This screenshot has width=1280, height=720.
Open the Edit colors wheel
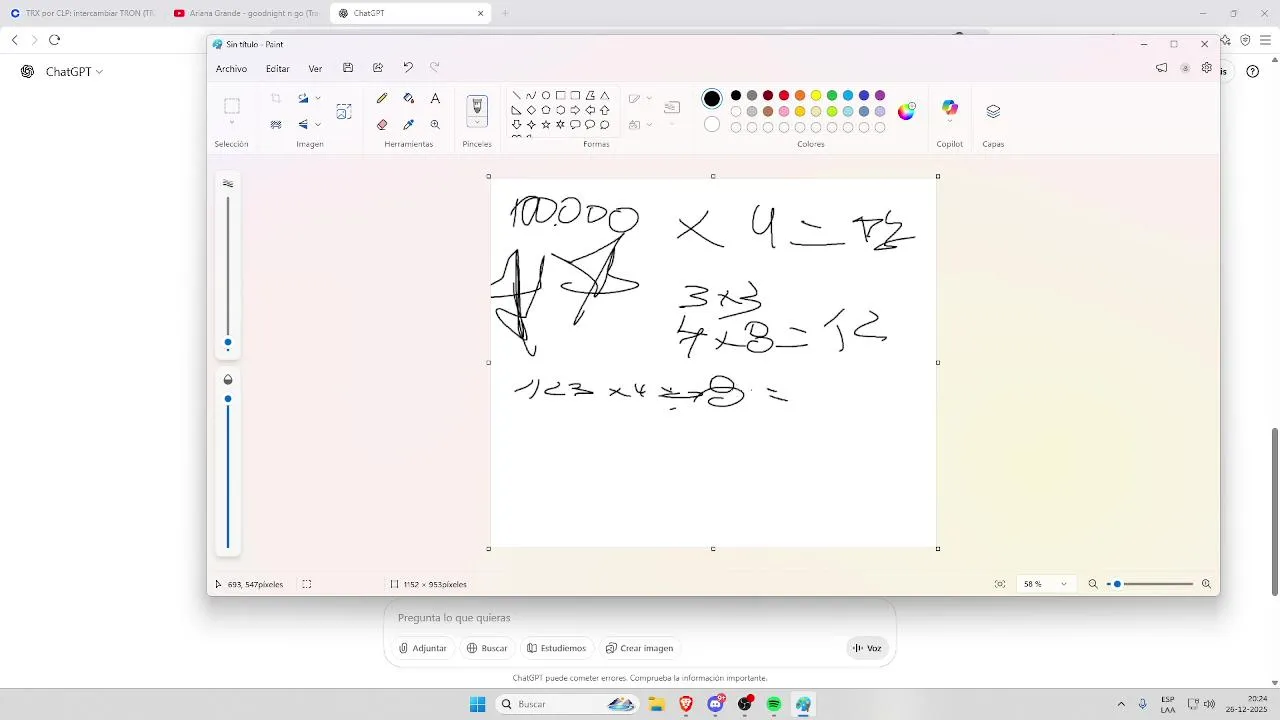906,111
